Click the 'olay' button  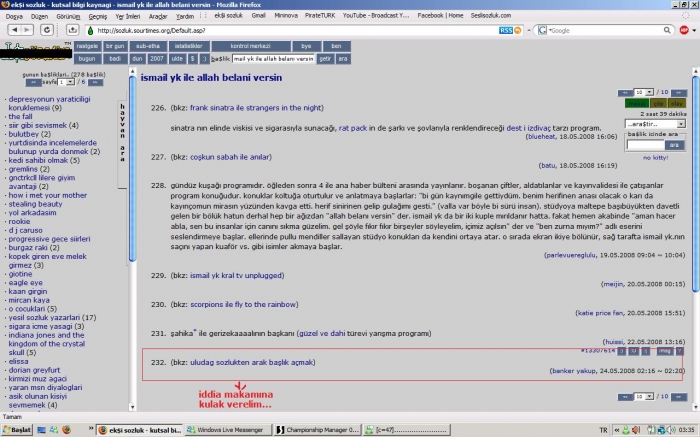pos(676,104)
